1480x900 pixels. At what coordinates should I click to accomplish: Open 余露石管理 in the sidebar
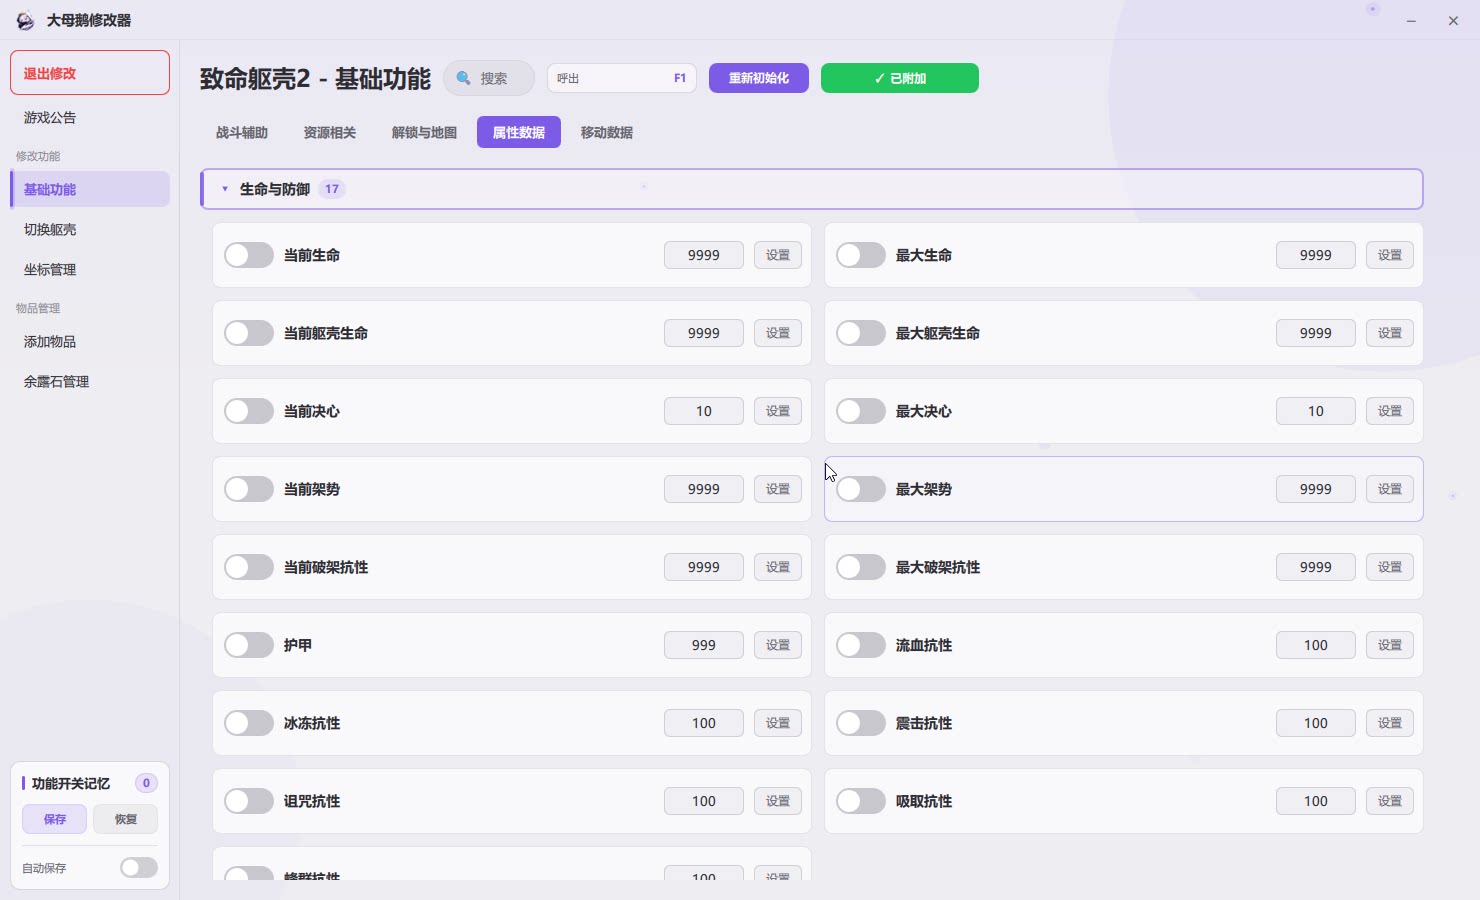(90, 382)
